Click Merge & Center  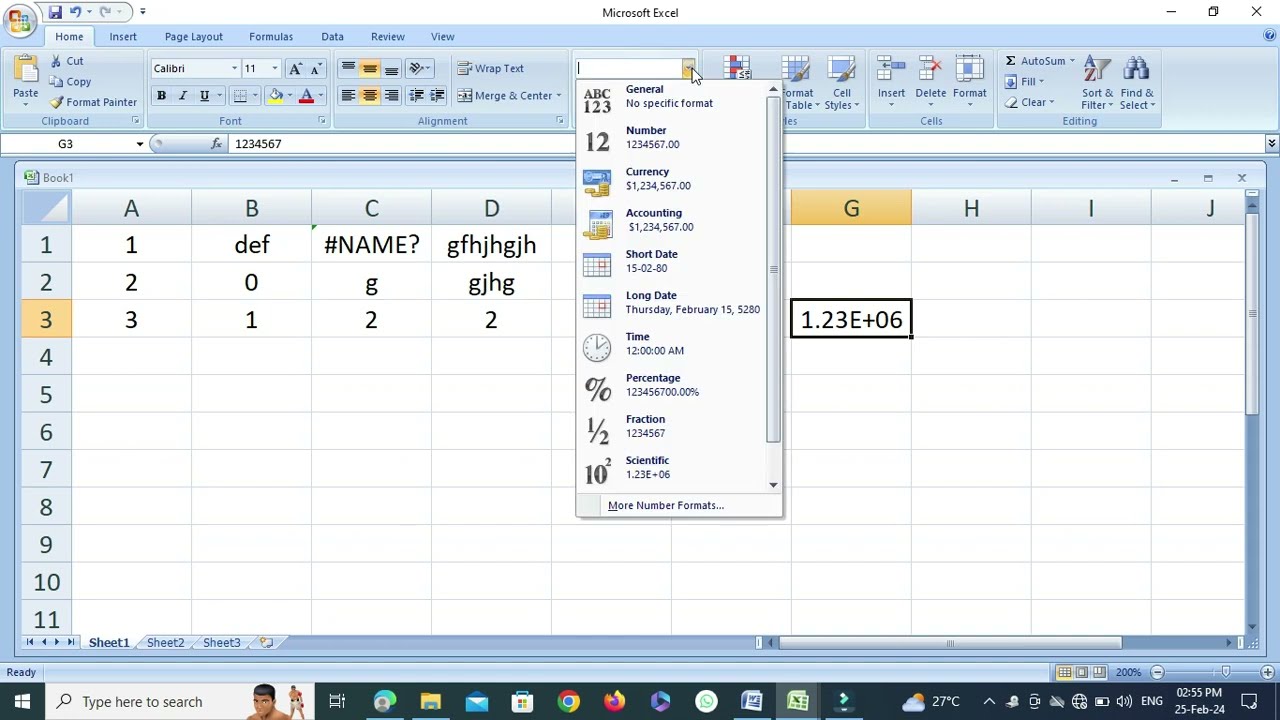click(505, 96)
